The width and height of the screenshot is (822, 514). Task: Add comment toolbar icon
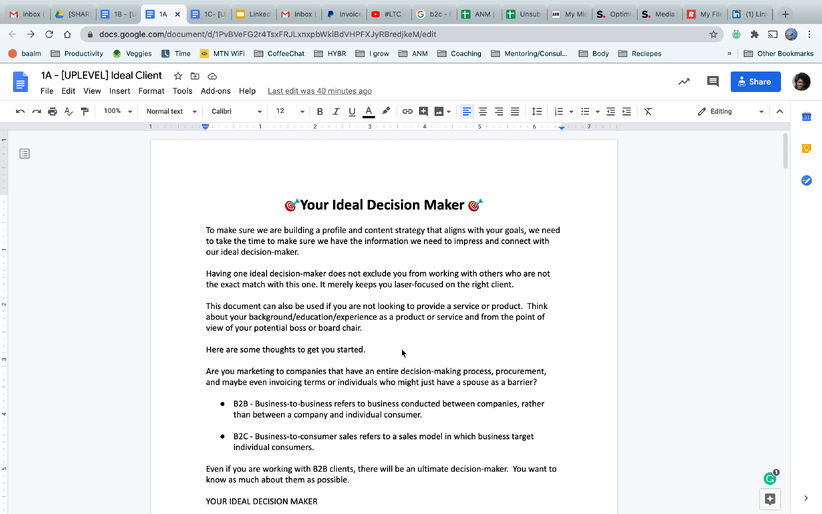[423, 111]
